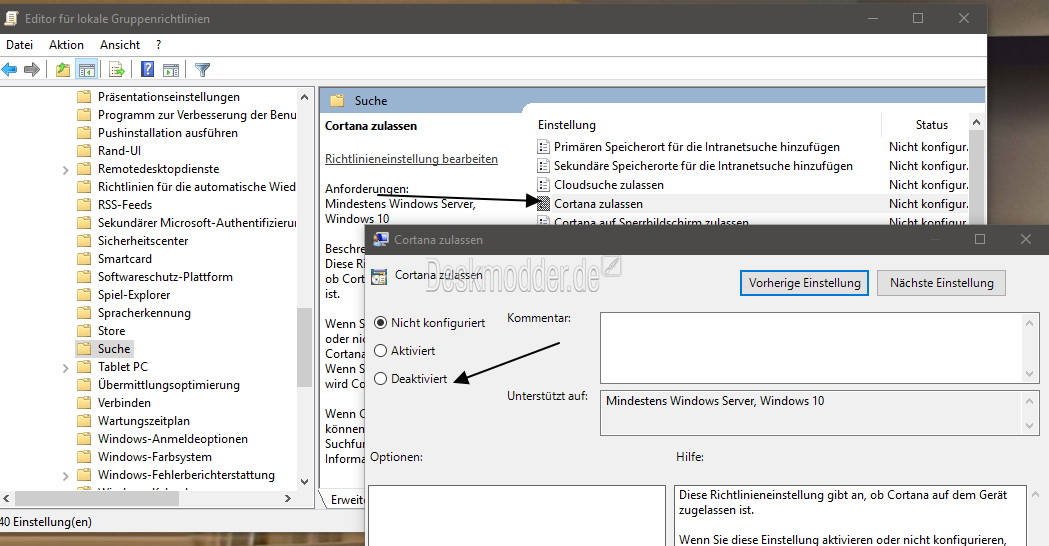Image resolution: width=1049 pixels, height=546 pixels.
Task: Expand the Windows-Fehlerberichterstattung tree node
Action: coord(66,476)
